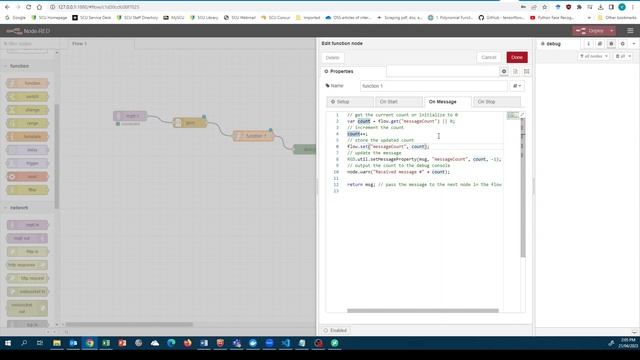Show the debug messages sidebar icon

pyautogui.click(x=611, y=44)
